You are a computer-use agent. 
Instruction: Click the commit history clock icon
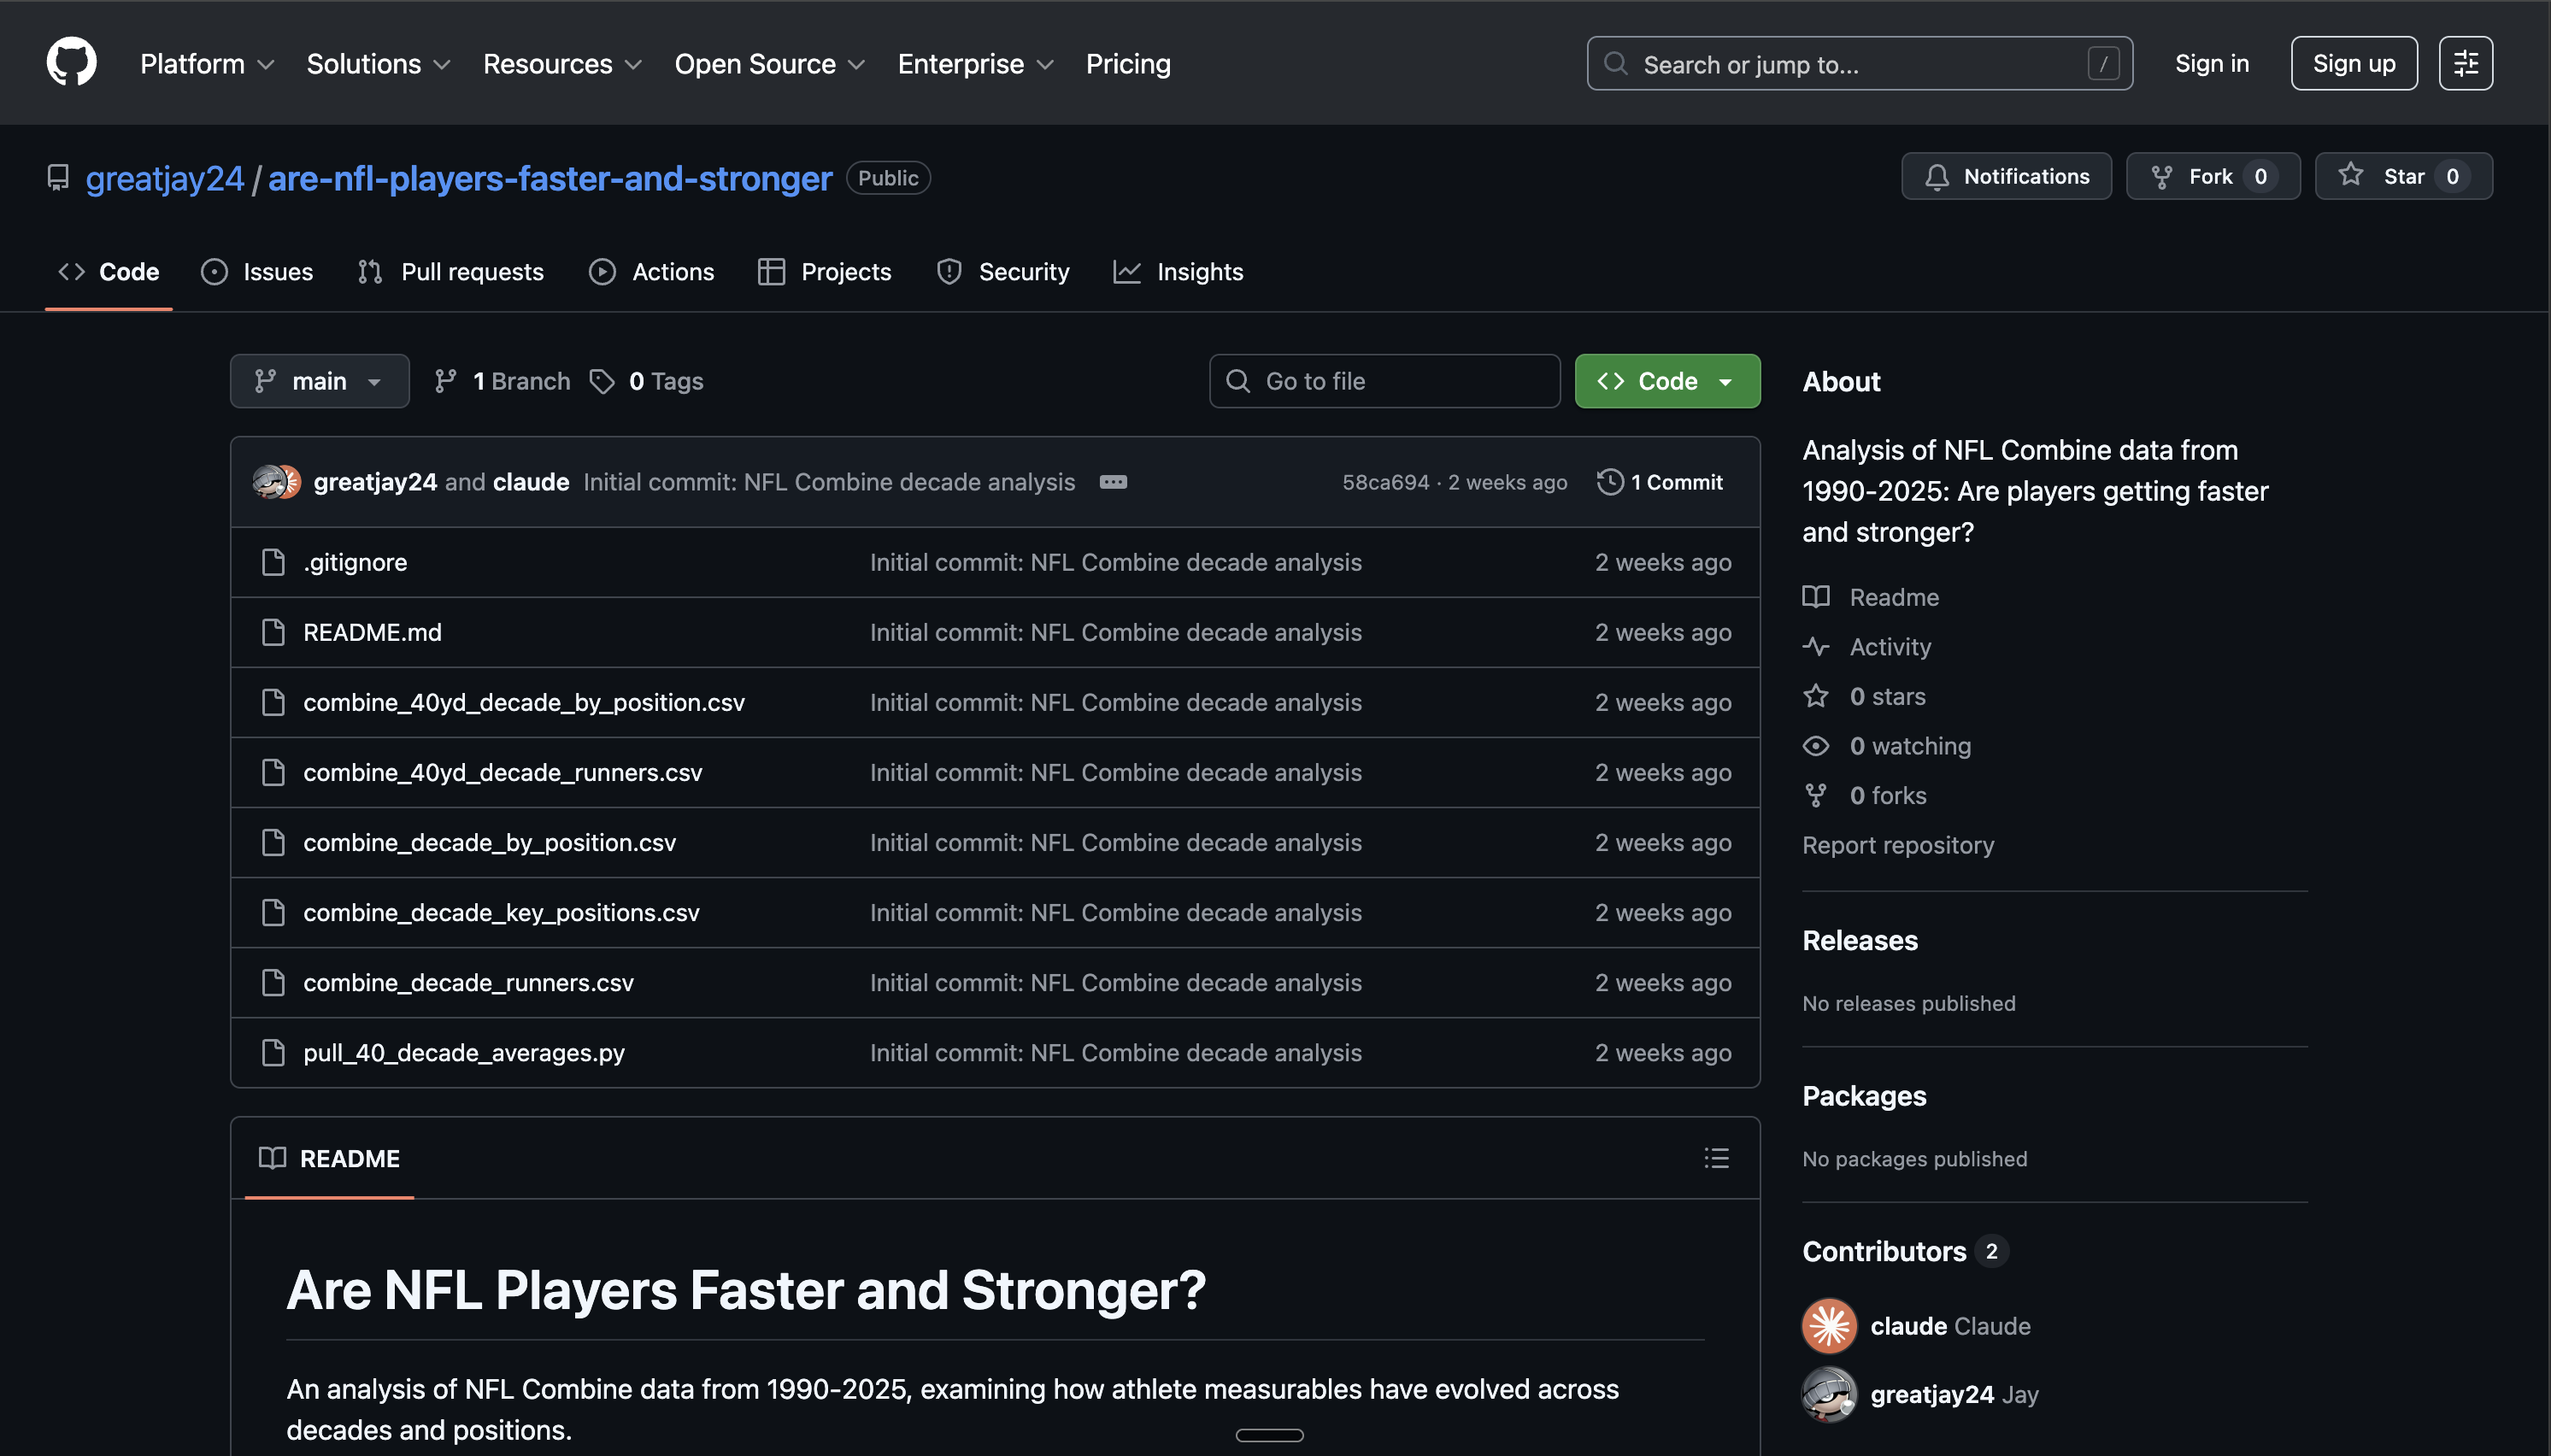coord(1609,482)
